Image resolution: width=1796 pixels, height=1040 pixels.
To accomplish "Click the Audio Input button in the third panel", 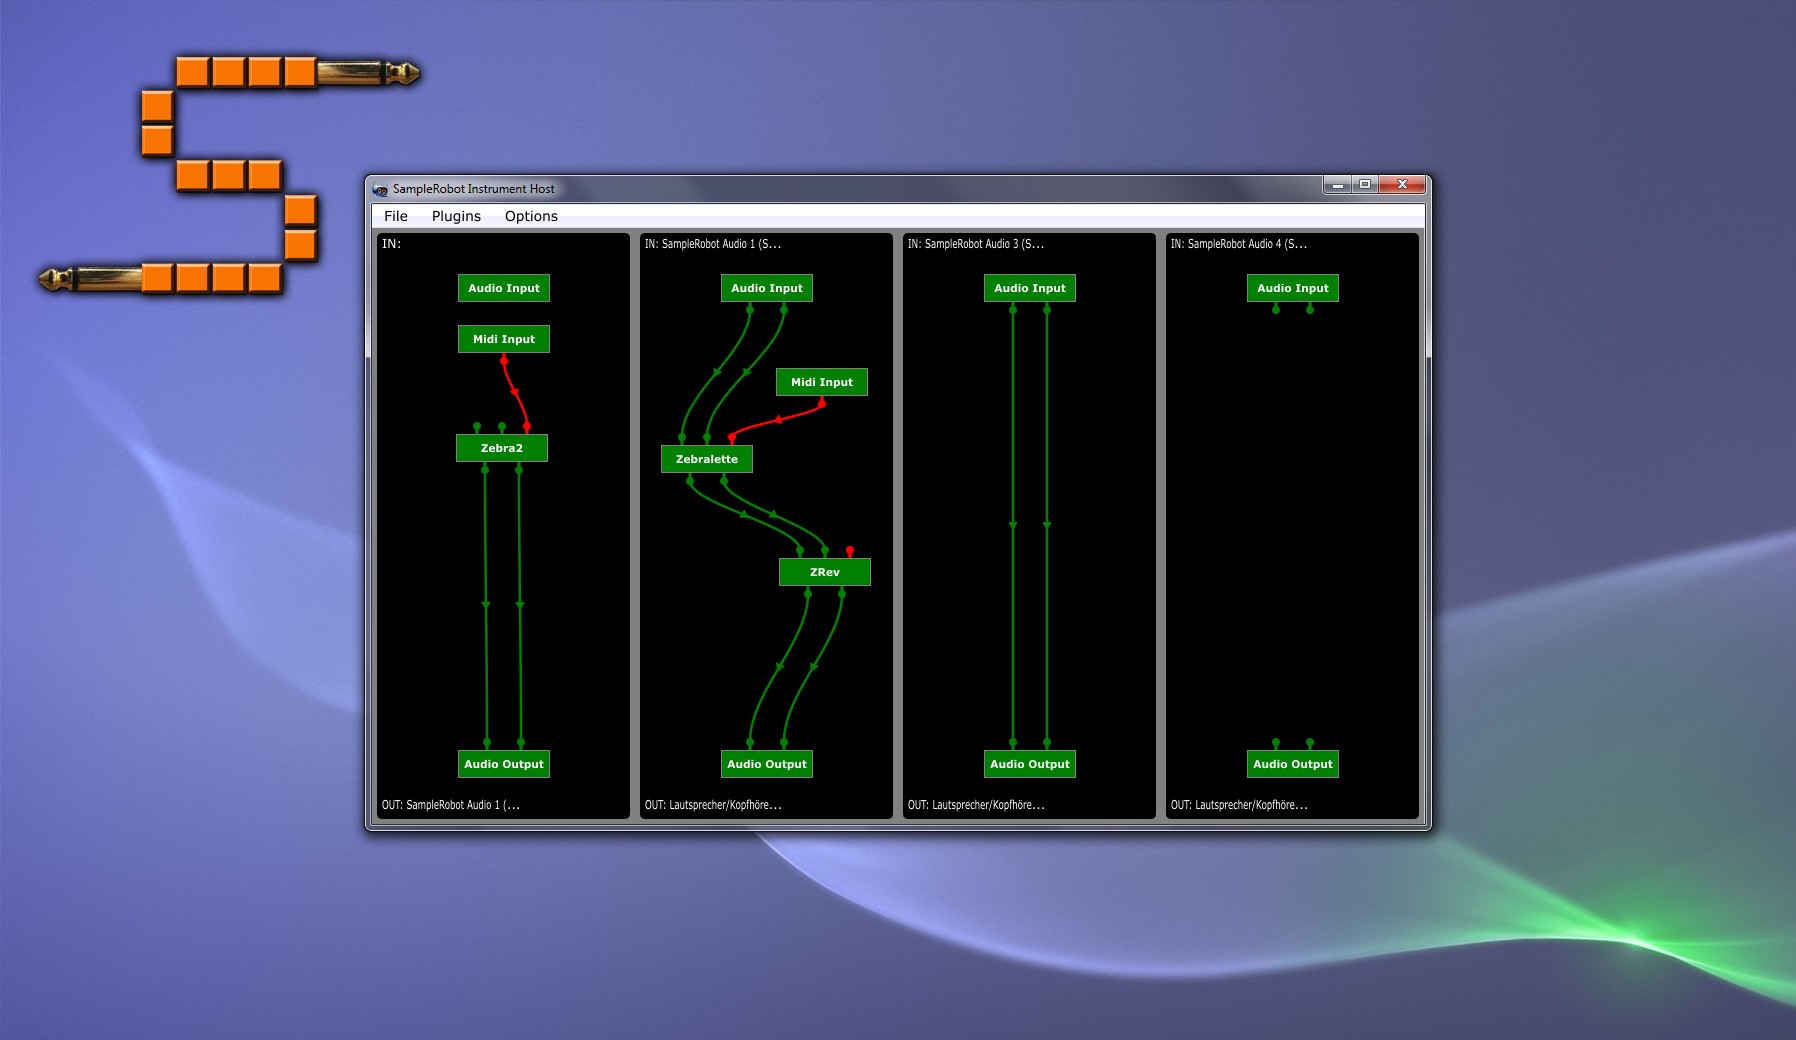I will [x=1029, y=288].
